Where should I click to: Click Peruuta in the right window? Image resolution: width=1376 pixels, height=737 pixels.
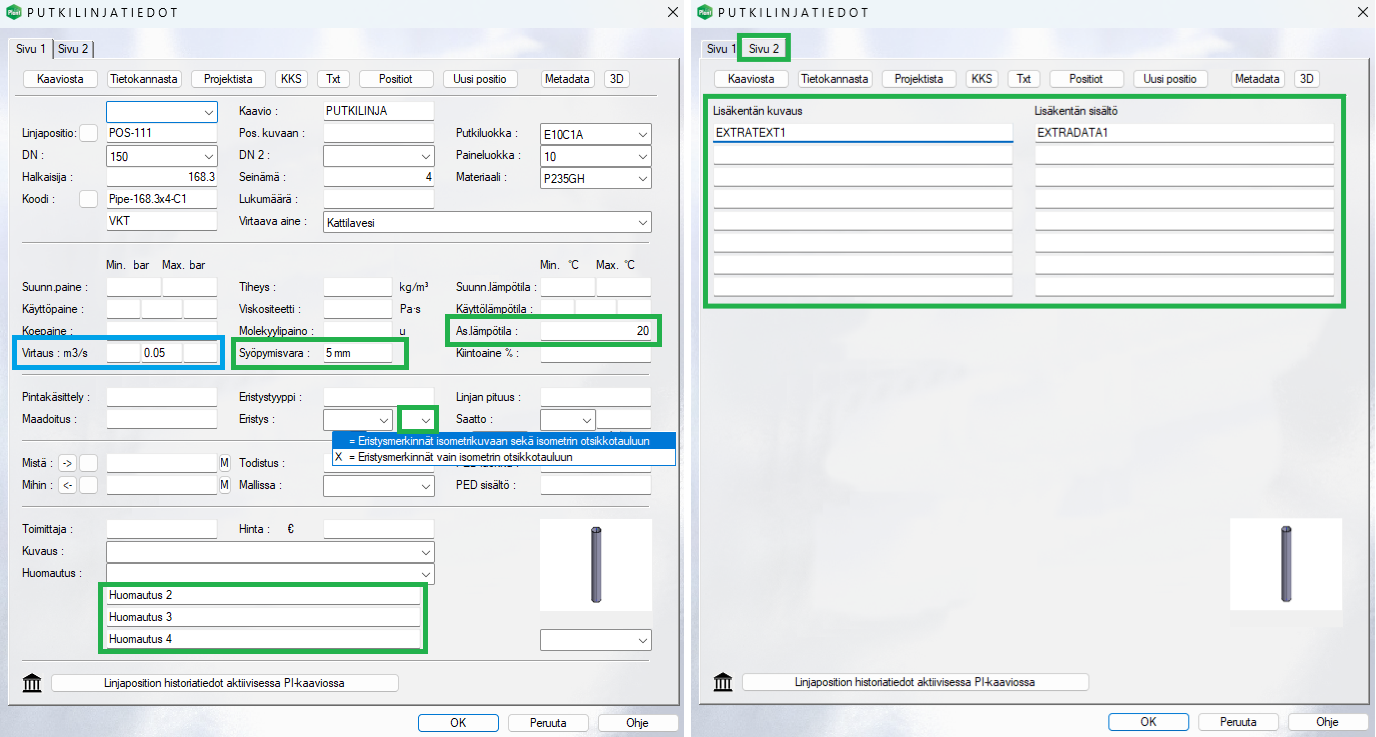1238,722
